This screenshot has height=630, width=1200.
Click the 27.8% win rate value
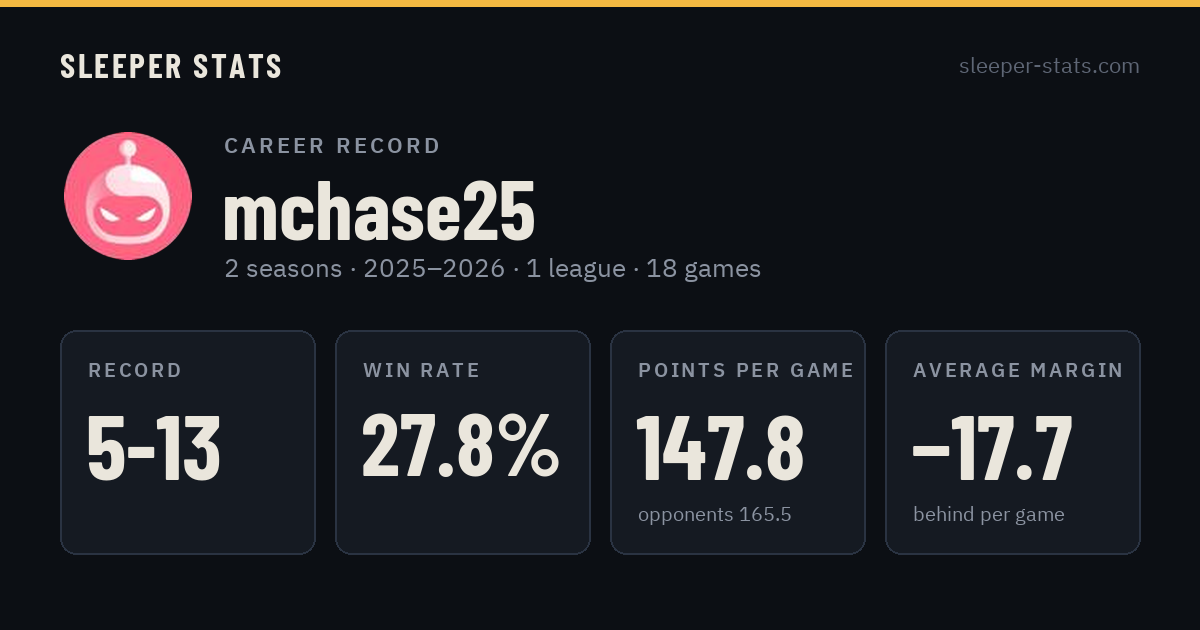pos(460,445)
